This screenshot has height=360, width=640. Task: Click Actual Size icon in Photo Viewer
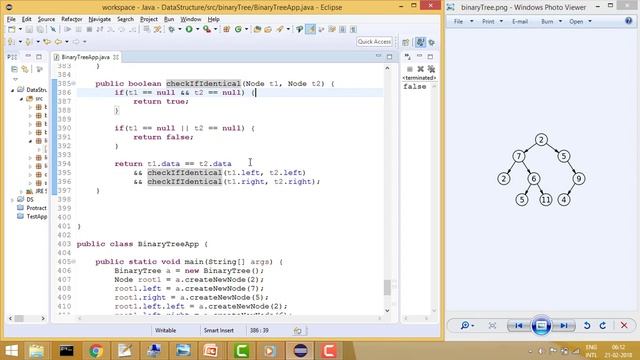492,325
